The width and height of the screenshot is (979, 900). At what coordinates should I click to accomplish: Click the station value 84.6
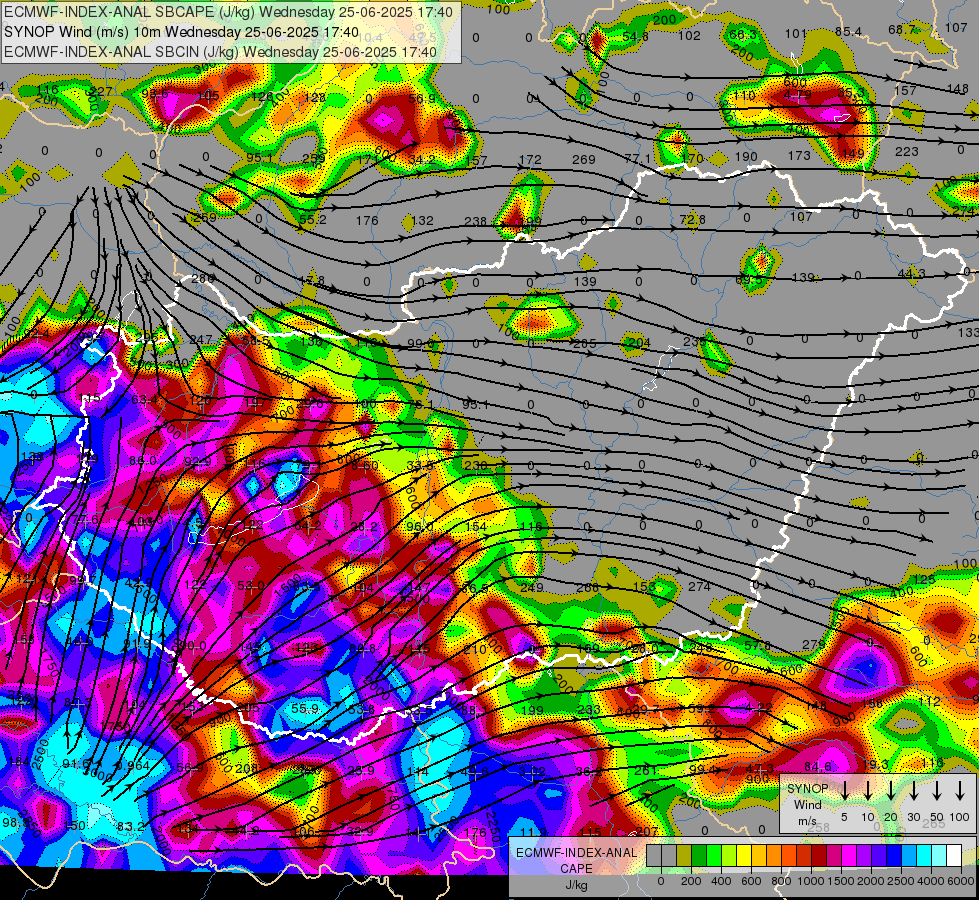817,766
